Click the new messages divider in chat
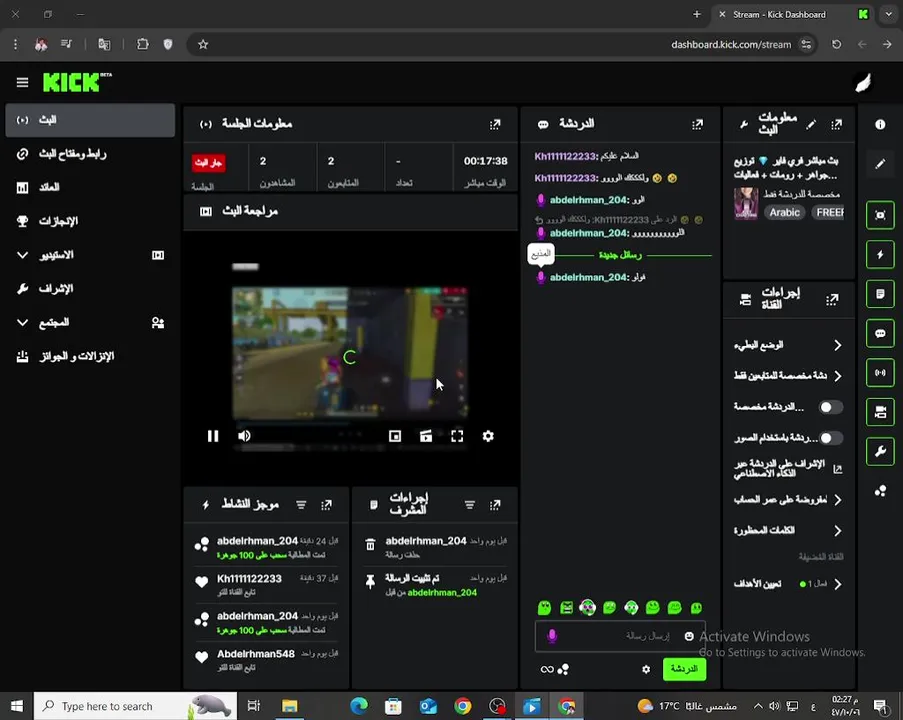 click(620, 255)
